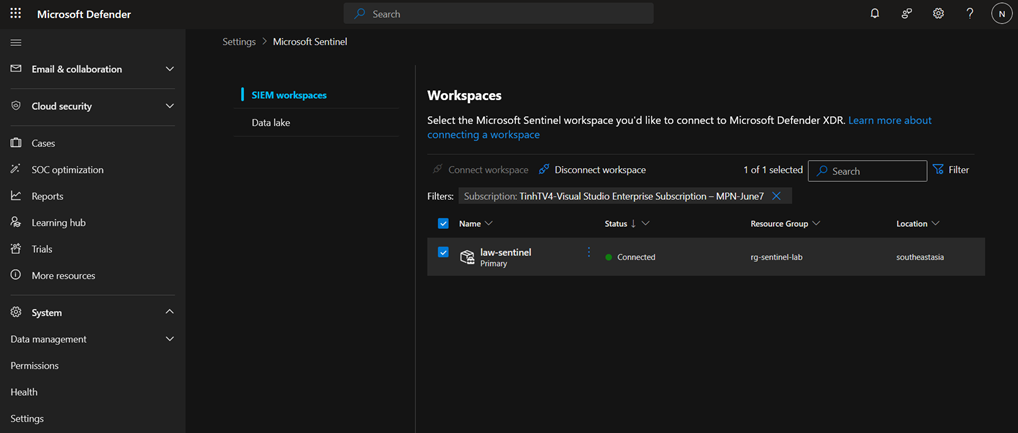Screen dimensions: 1018x433
Task: Click the Email & collaboration envelope icon
Action: point(16,69)
